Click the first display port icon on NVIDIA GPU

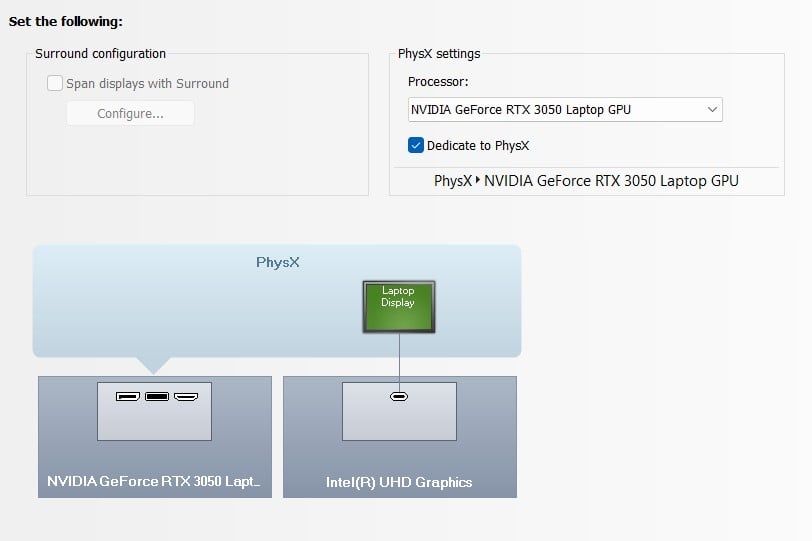(x=128, y=397)
